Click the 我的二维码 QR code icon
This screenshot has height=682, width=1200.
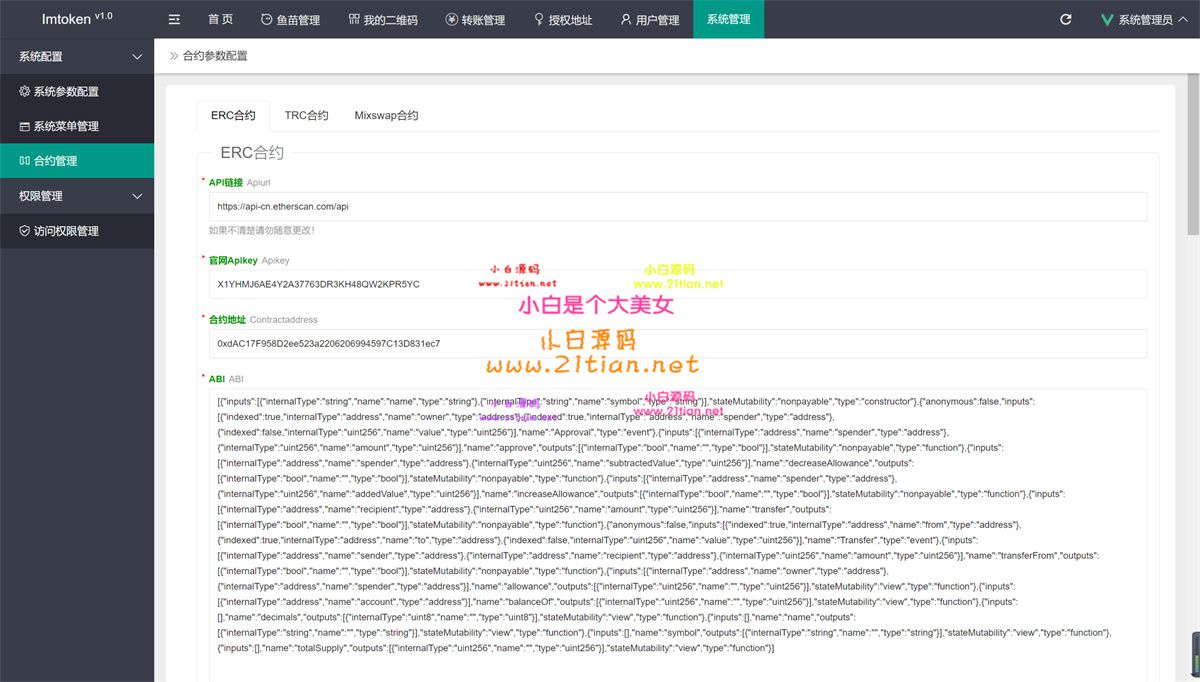354,19
